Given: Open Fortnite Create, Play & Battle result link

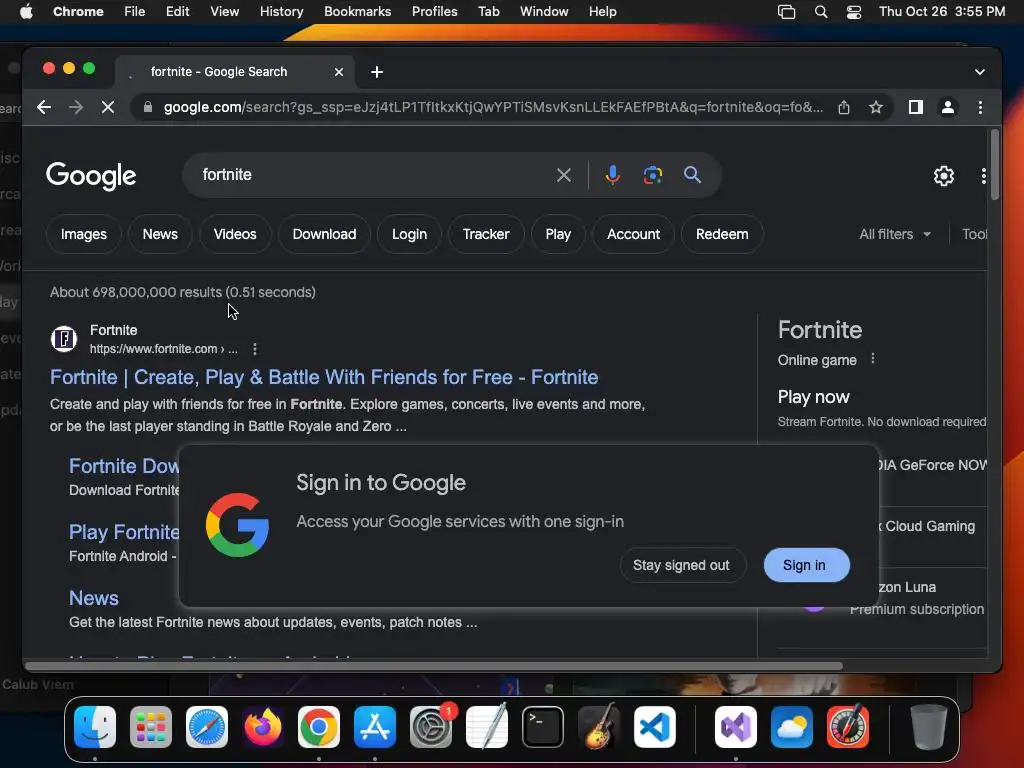Looking at the screenshot, I should 324,377.
